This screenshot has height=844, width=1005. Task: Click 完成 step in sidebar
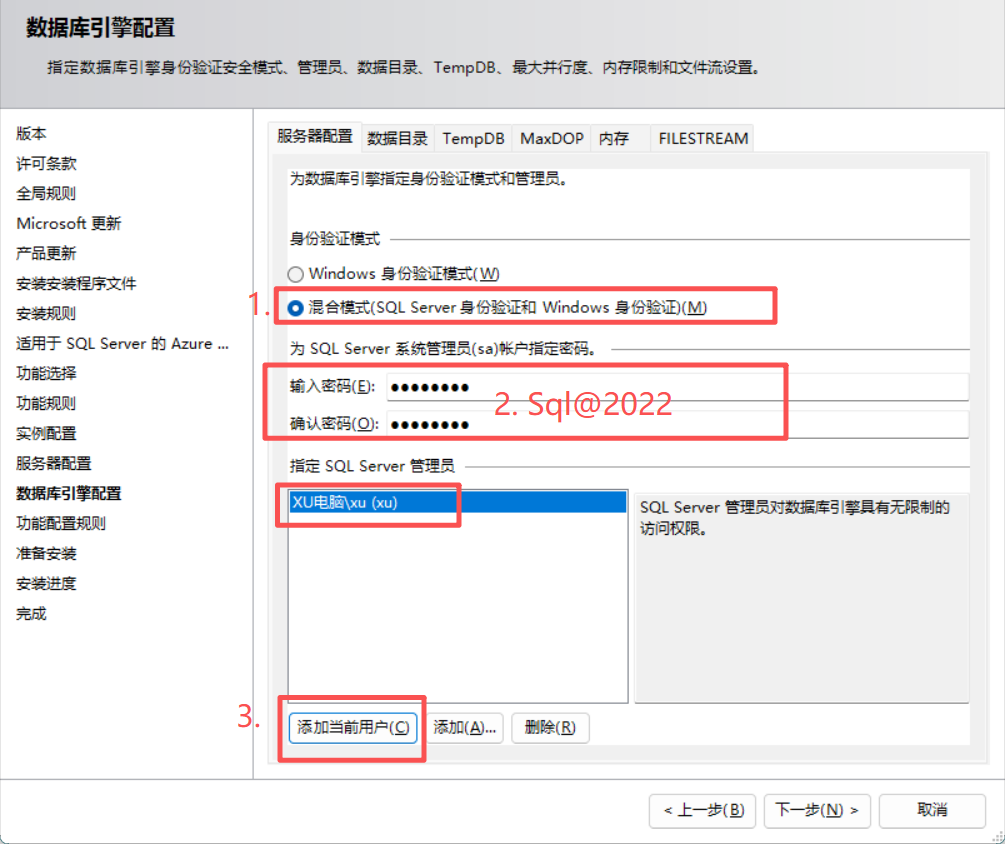31,614
